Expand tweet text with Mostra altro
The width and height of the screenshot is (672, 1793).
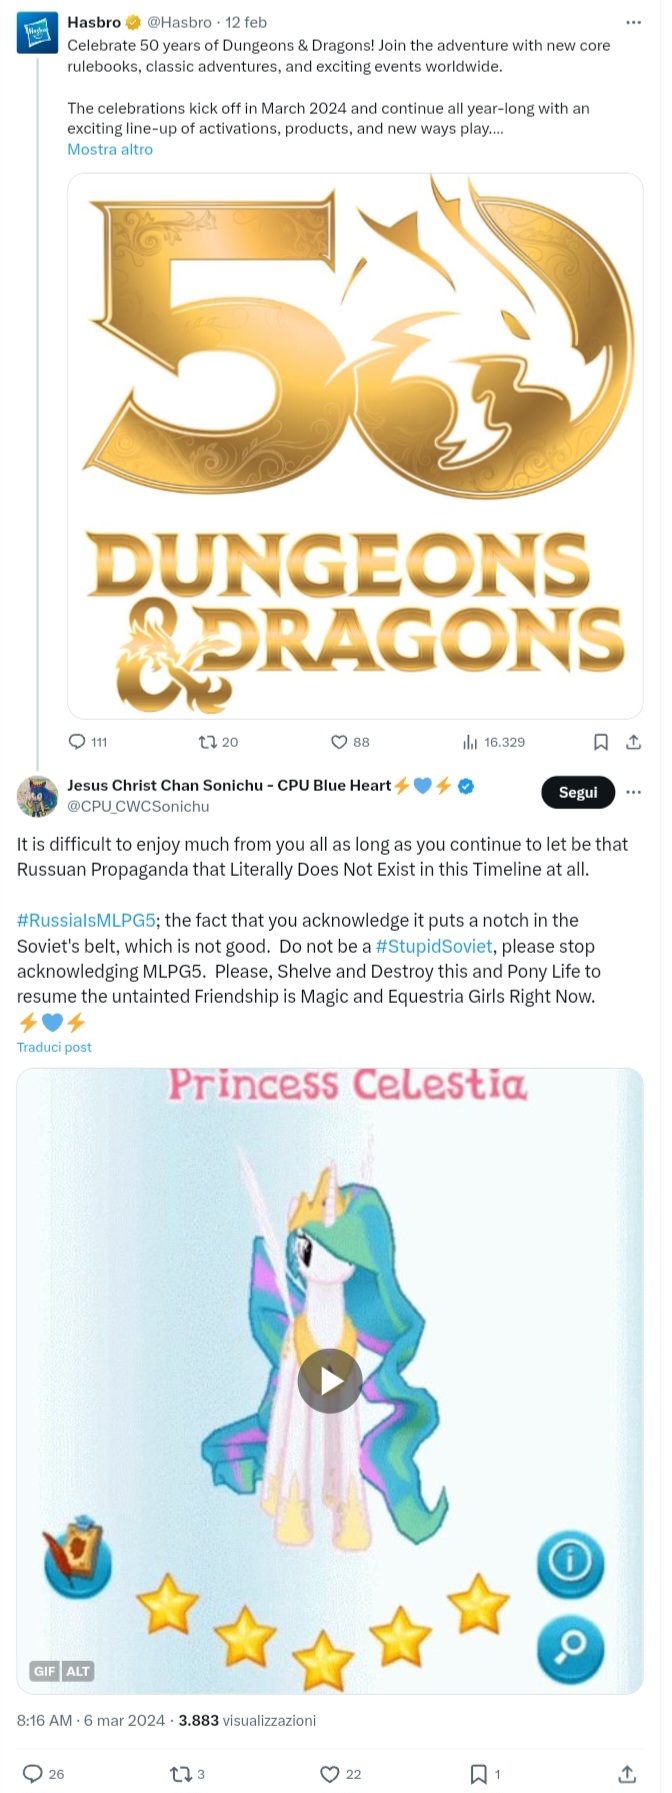click(110, 149)
